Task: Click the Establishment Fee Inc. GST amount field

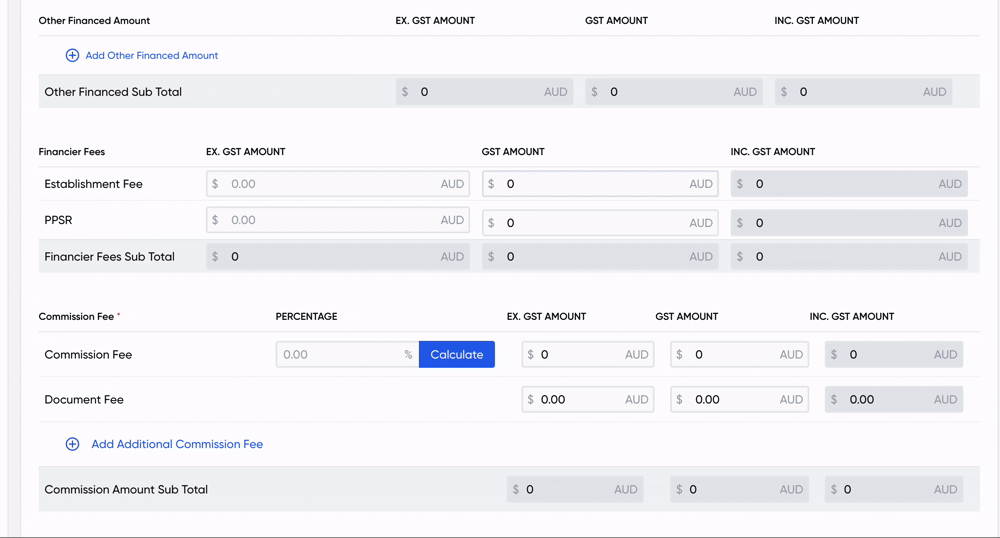Action: pyautogui.click(x=845, y=184)
